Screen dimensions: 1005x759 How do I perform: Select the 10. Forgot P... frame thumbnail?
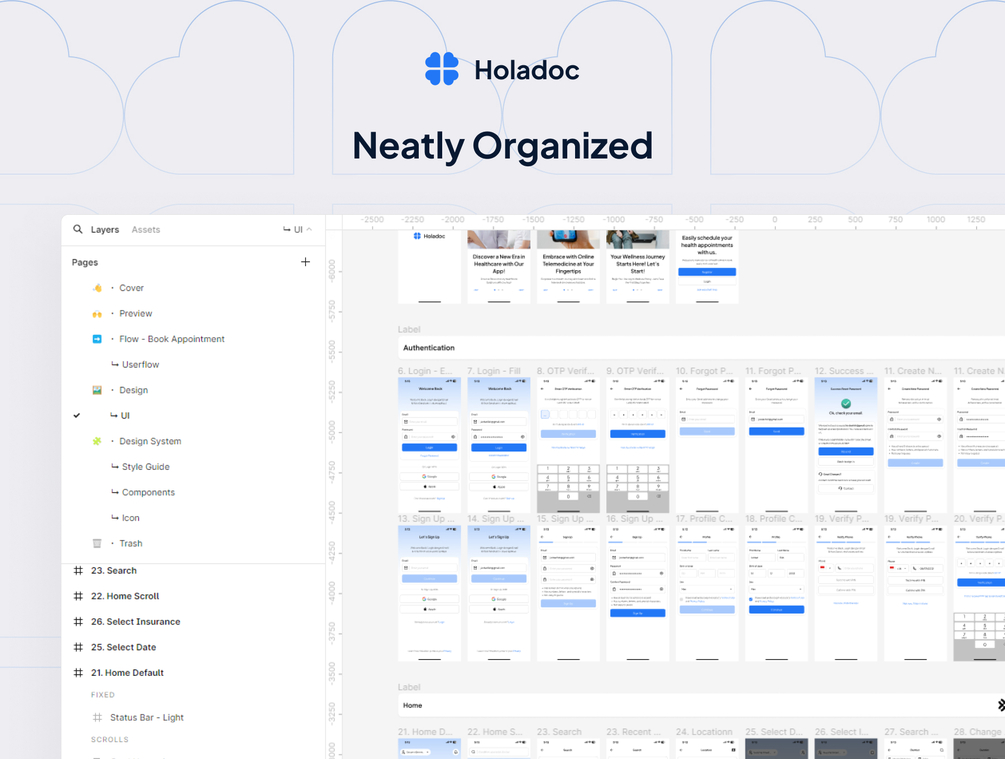pos(707,445)
